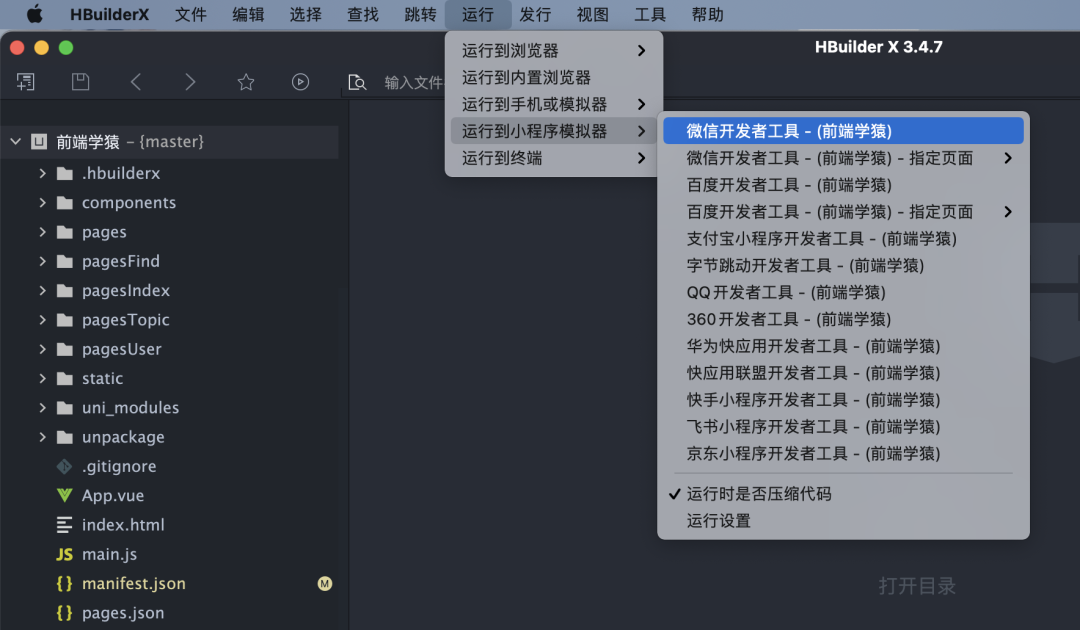
Task: Click the App.vue Vue file icon
Action: click(63, 495)
